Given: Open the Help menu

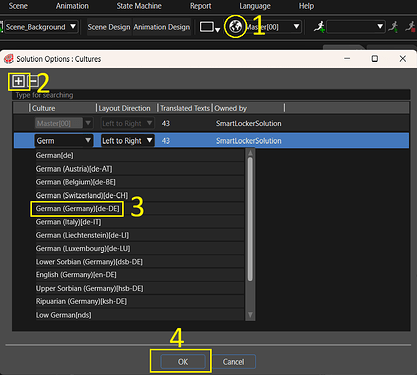Looking at the screenshot, I should [x=306, y=6].
